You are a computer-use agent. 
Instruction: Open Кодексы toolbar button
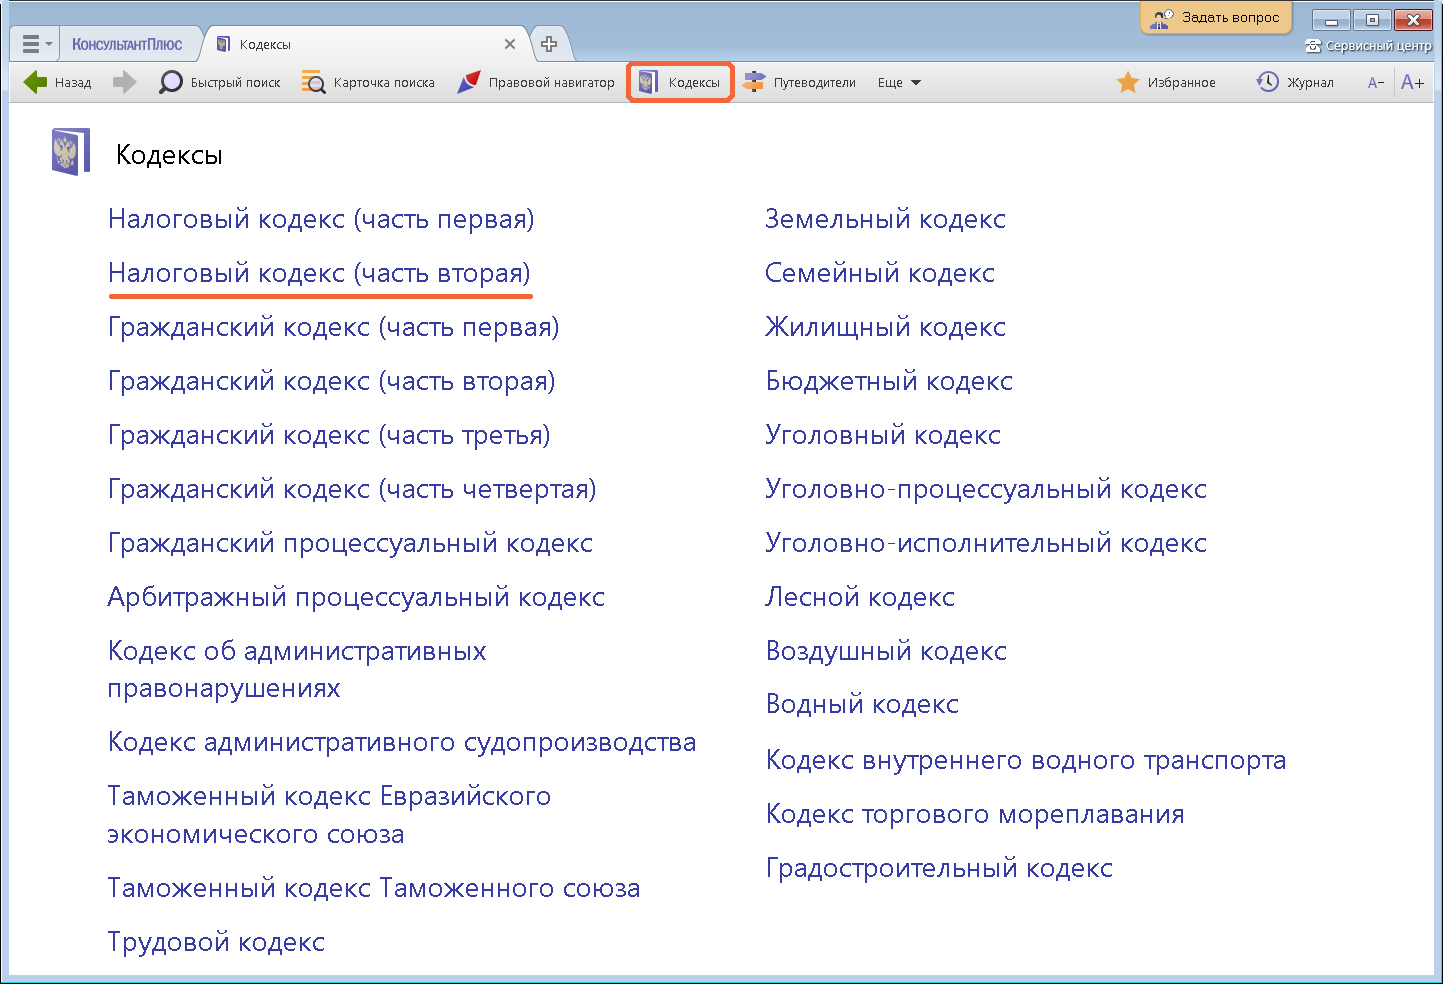pyautogui.click(x=680, y=82)
